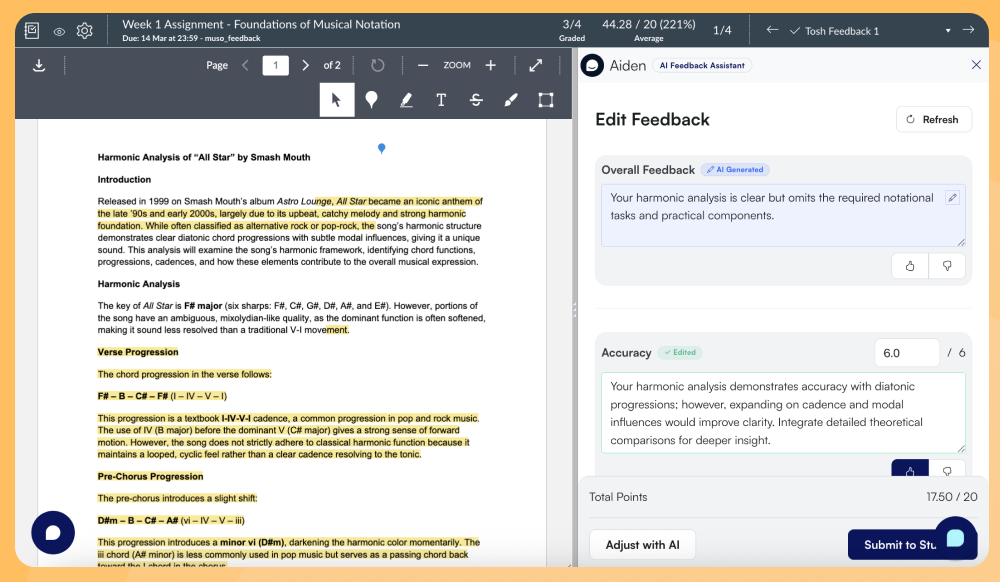This screenshot has width=1000, height=582.
Task: Thumbs up the Accuracy feedback
Action: coord(909,469)
